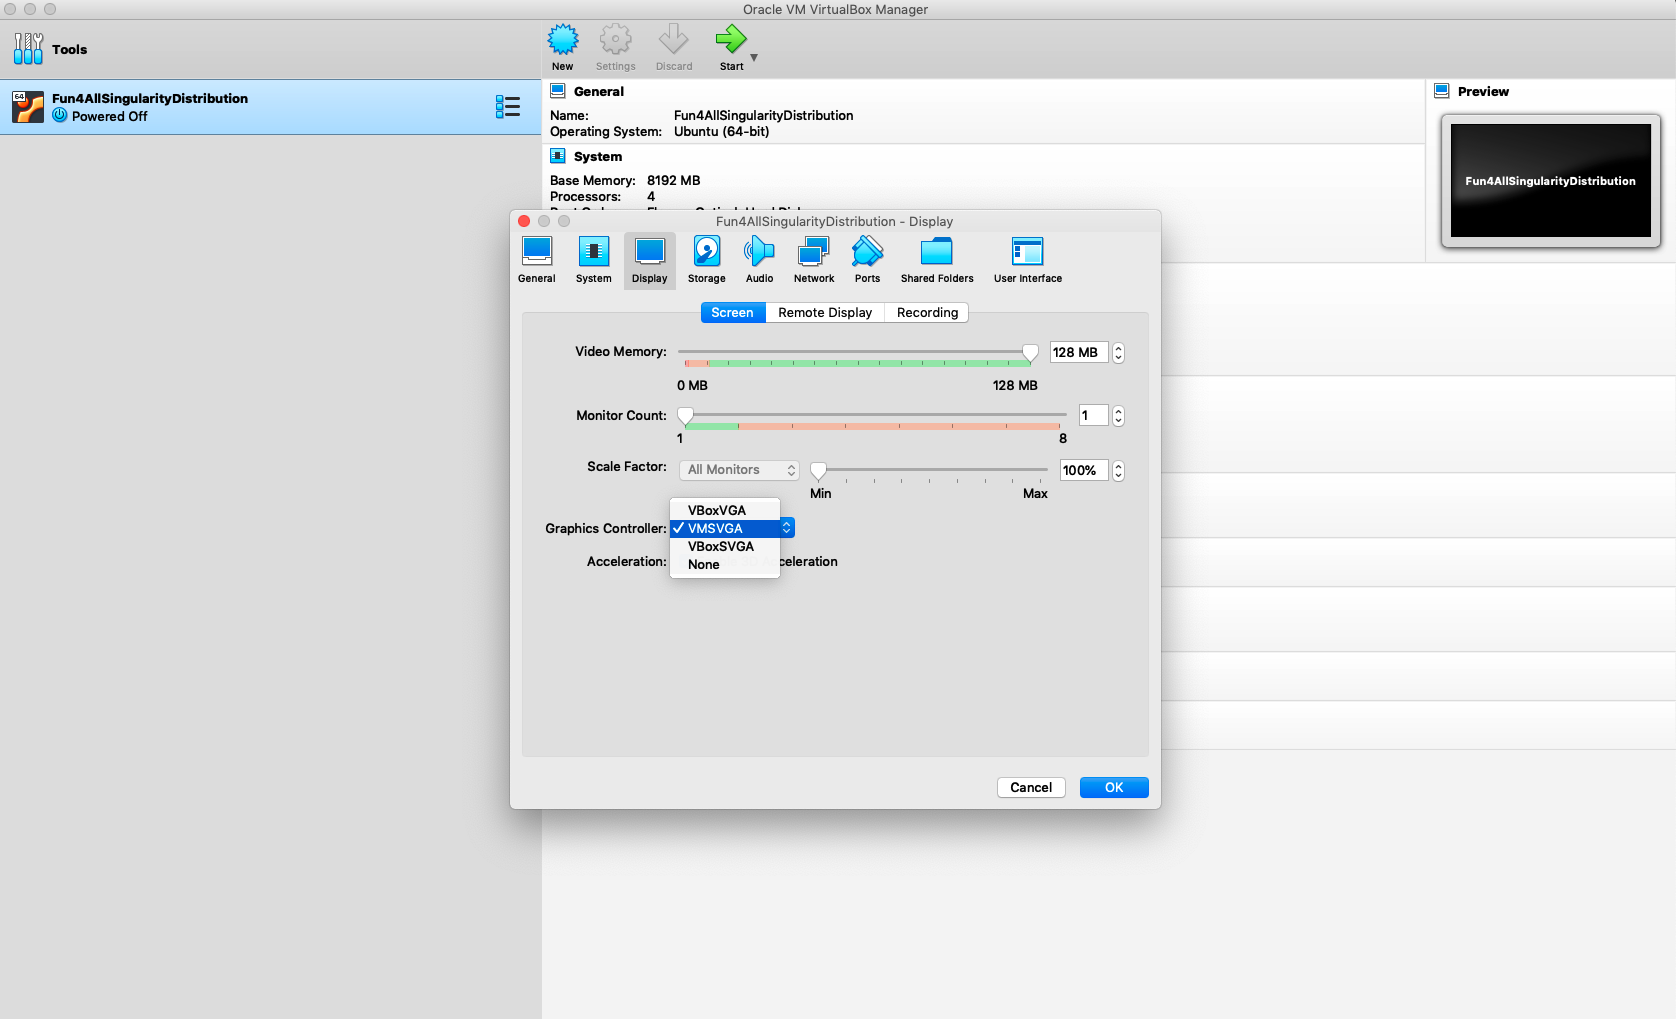The width and height of the screenshot is (1676, 1019).
Task: Click the Video Memory stepper arrows
Action: [1118, 352]
